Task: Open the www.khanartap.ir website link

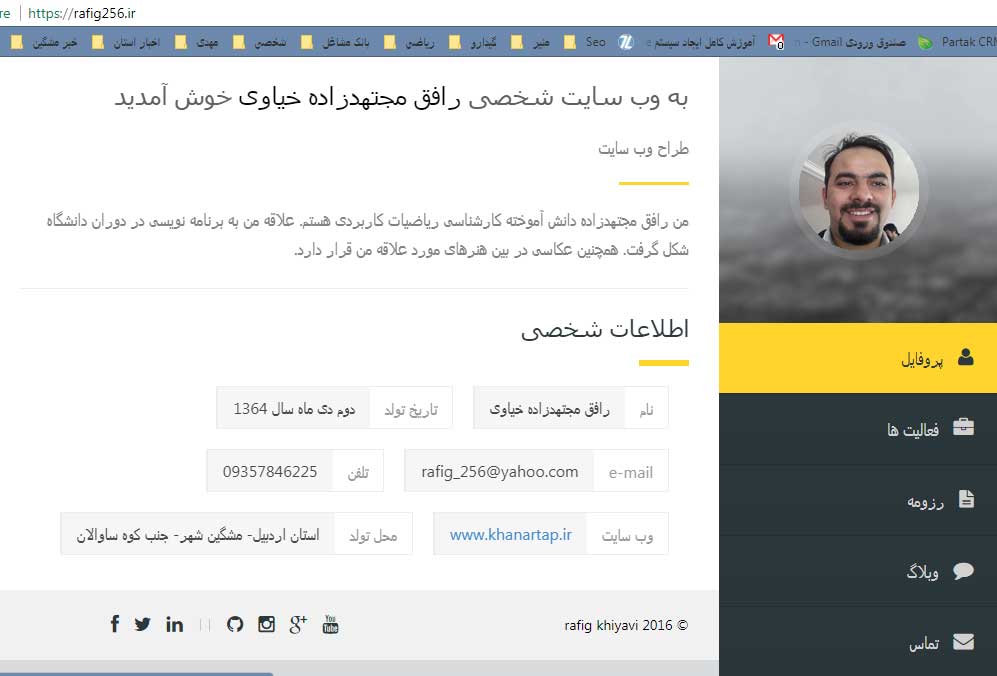Action: click(510, 535)
